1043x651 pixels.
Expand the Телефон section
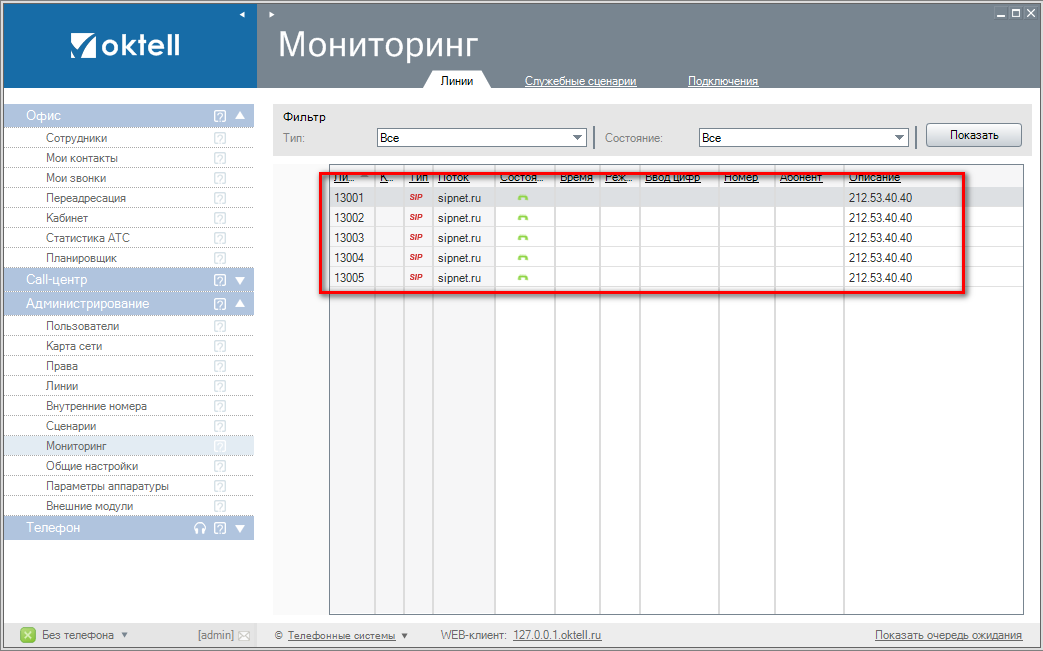coord(240,528)
